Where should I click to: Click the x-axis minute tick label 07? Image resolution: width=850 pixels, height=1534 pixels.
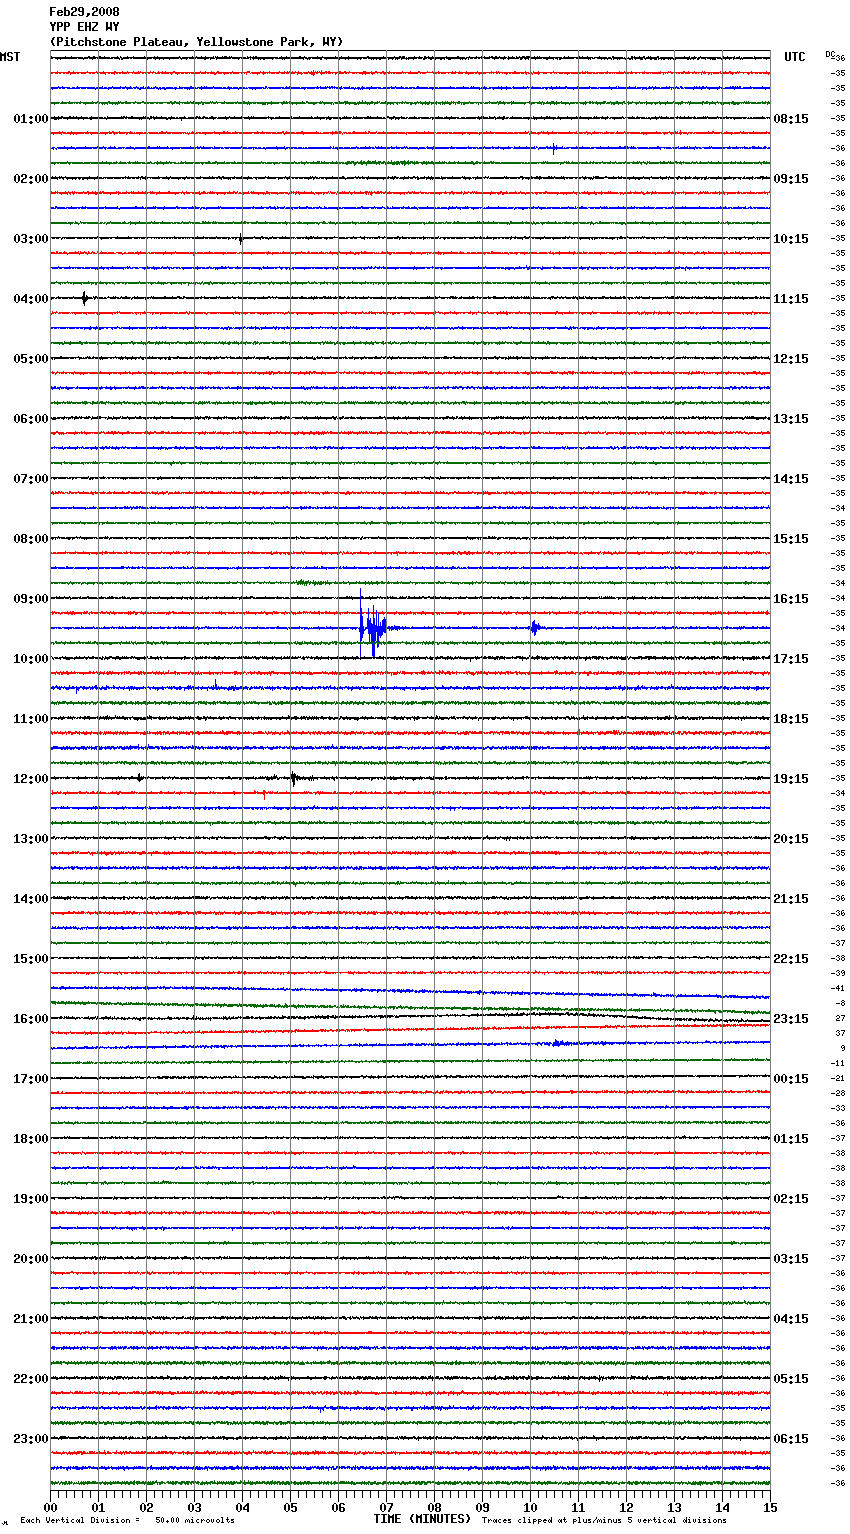click(386, 1507)
